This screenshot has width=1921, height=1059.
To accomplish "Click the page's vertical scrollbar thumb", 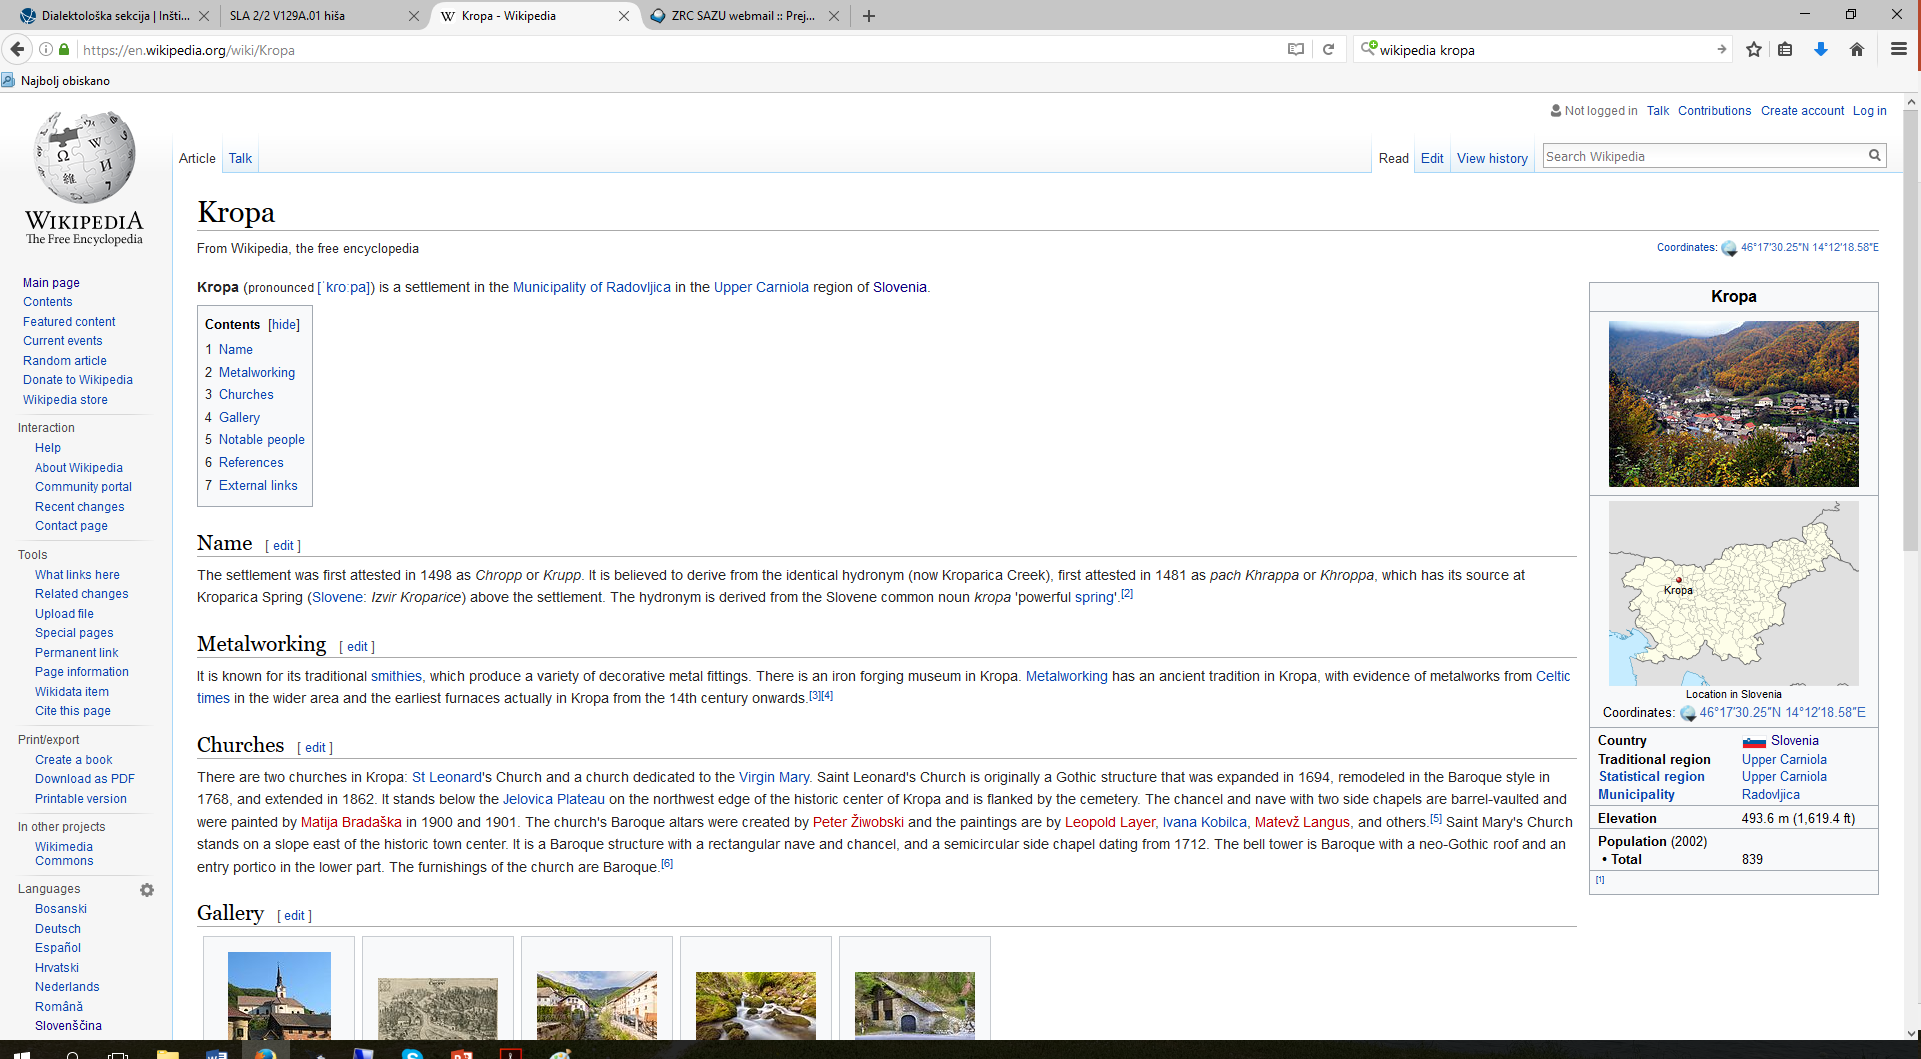I will click(1911, 330).
